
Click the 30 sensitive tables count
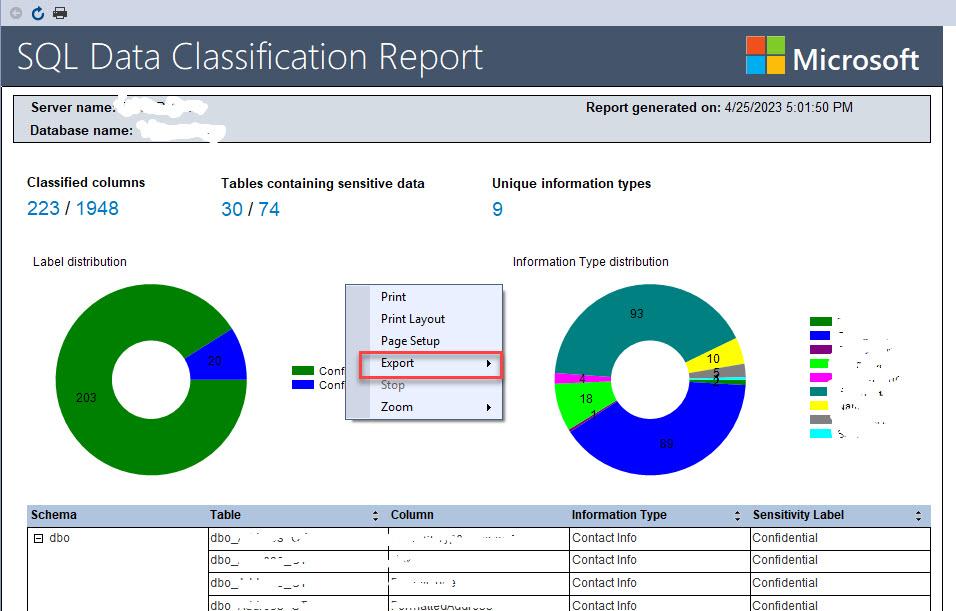(231, 209)
